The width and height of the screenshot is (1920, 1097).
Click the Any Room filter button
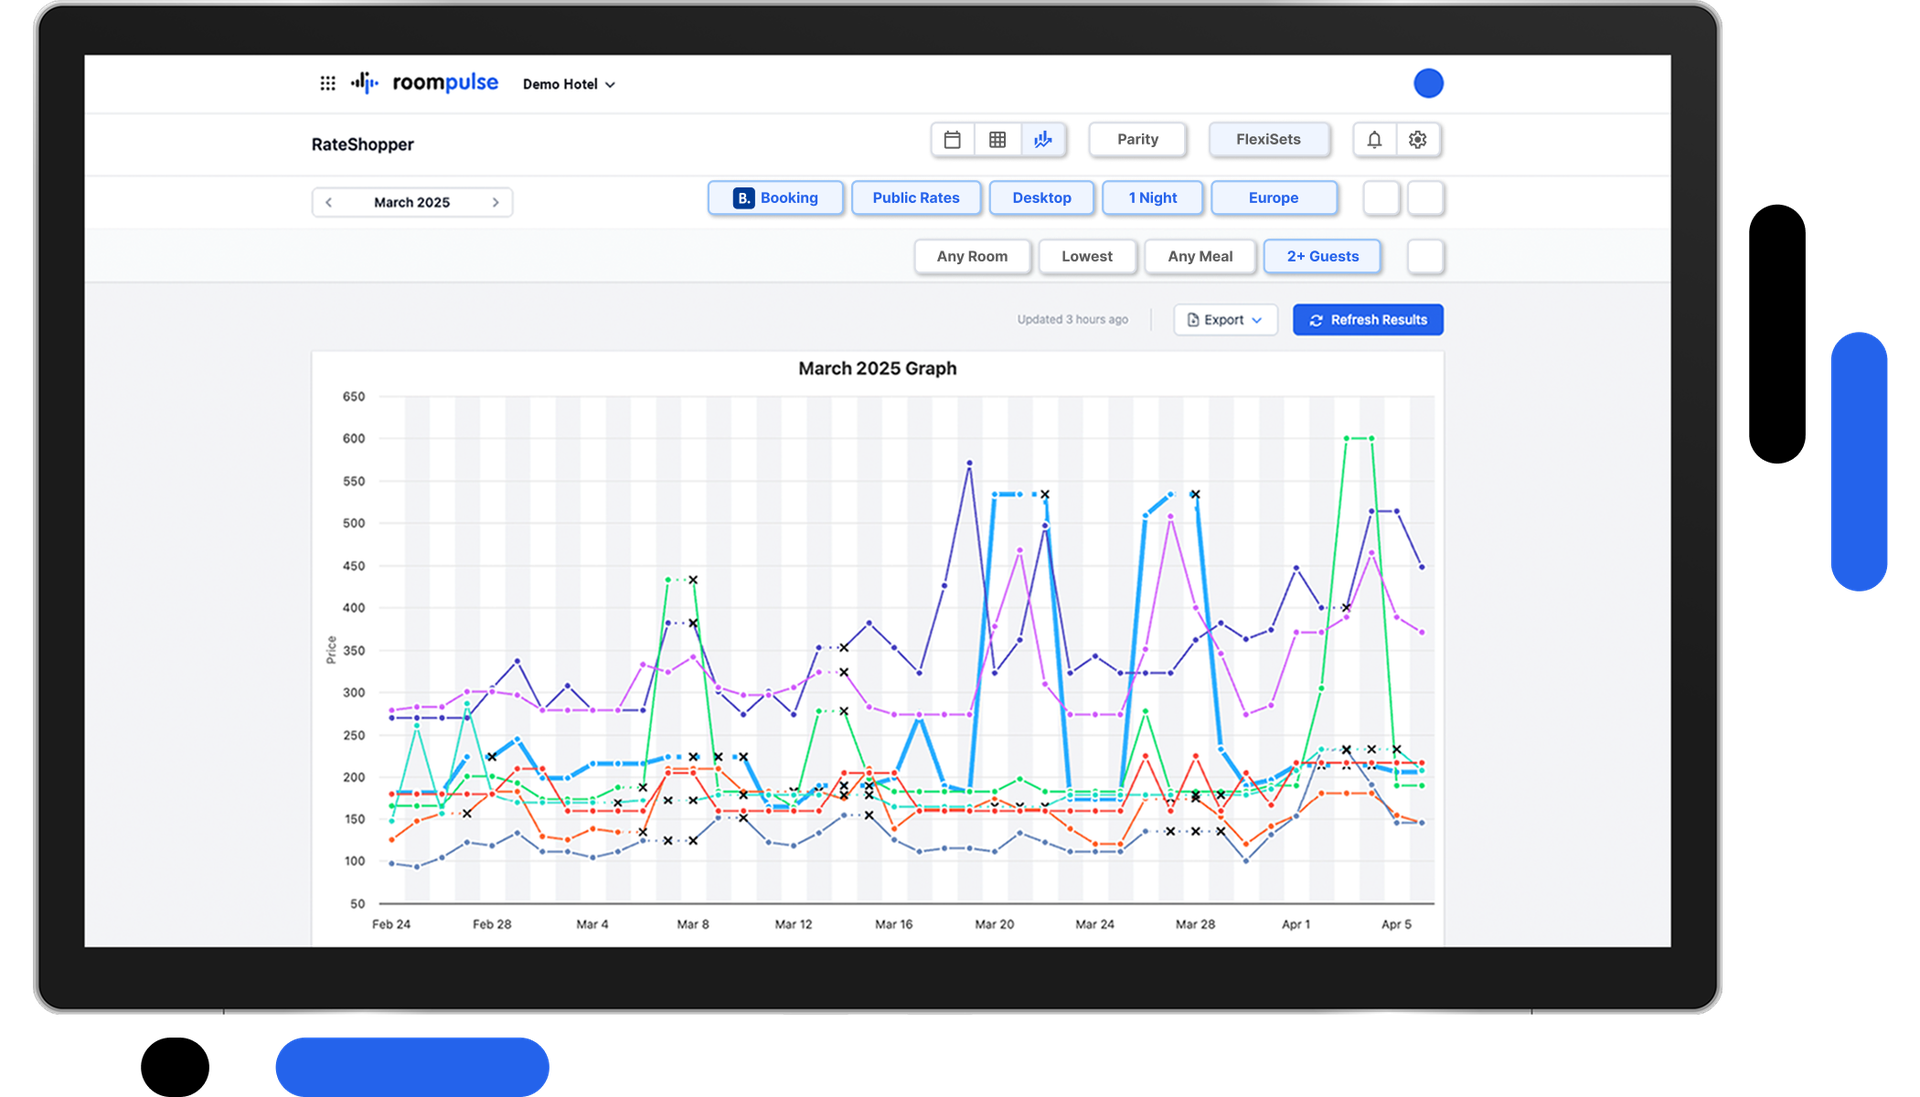971,257
